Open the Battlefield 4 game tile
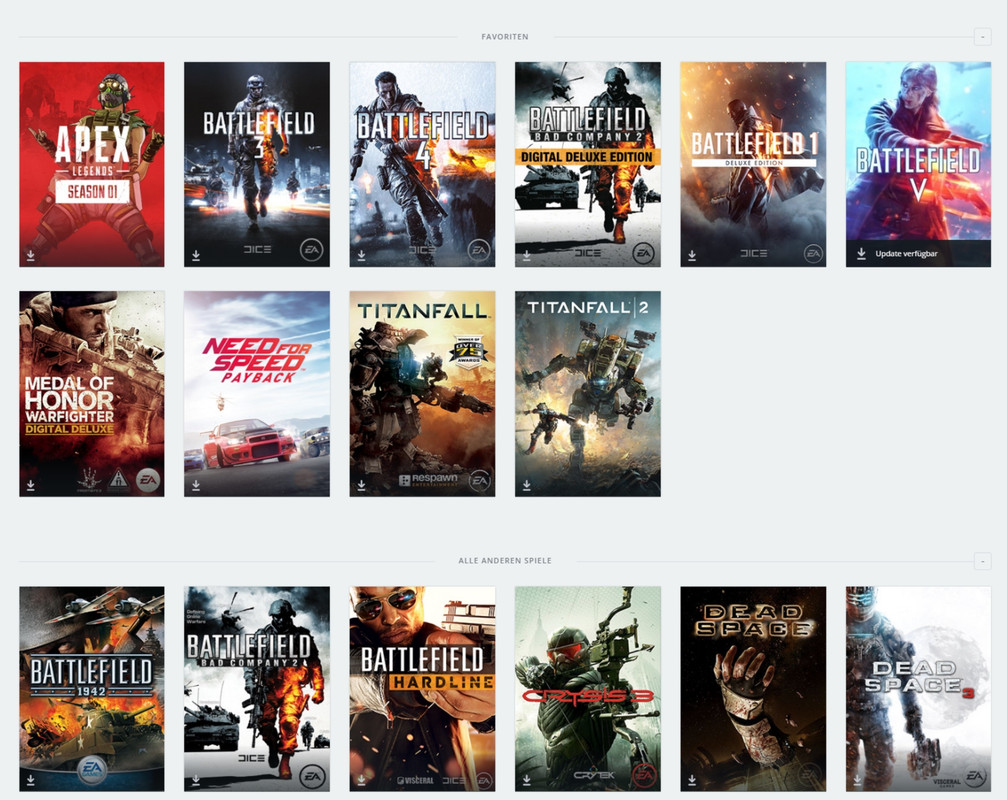Image resolution: width=1007 pixels, height=800 pixels. point(423,164)
